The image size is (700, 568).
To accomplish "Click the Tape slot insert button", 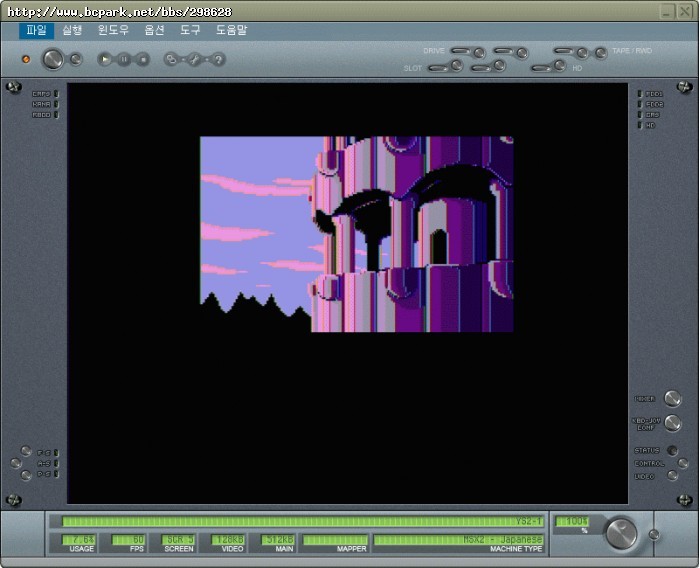I will (563, 51).
